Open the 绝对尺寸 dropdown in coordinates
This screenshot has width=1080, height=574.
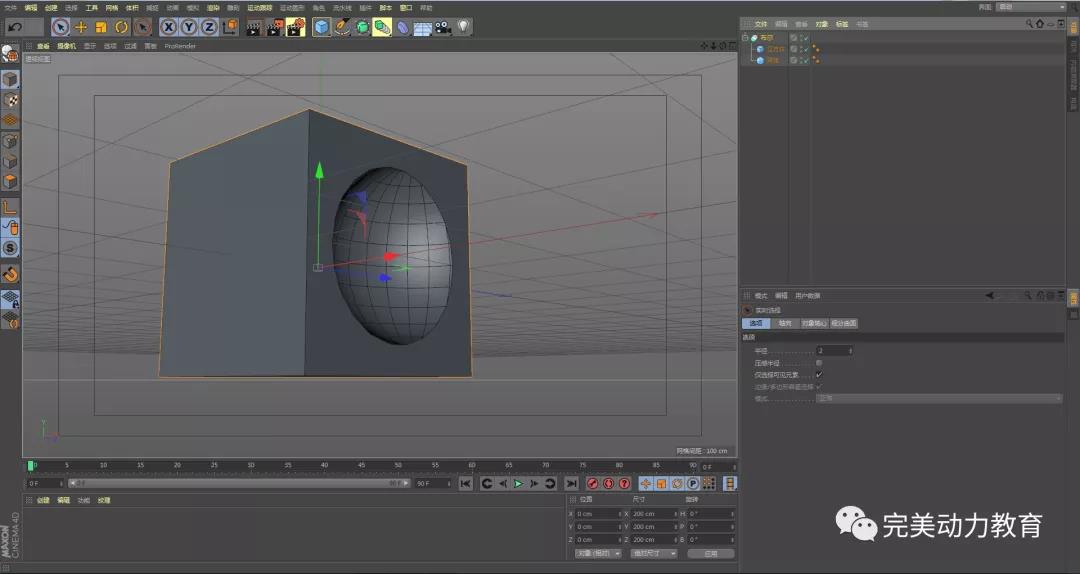pyautogui.click(x=655, y=553)
